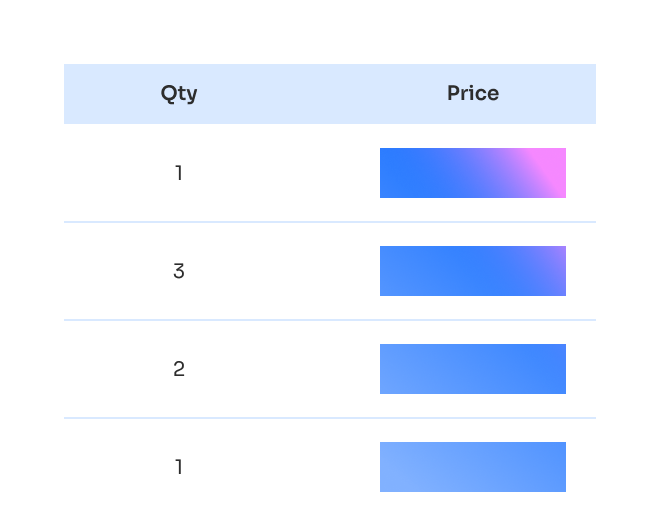Click the lightest blue price bar in the last row

pos(472,467)
